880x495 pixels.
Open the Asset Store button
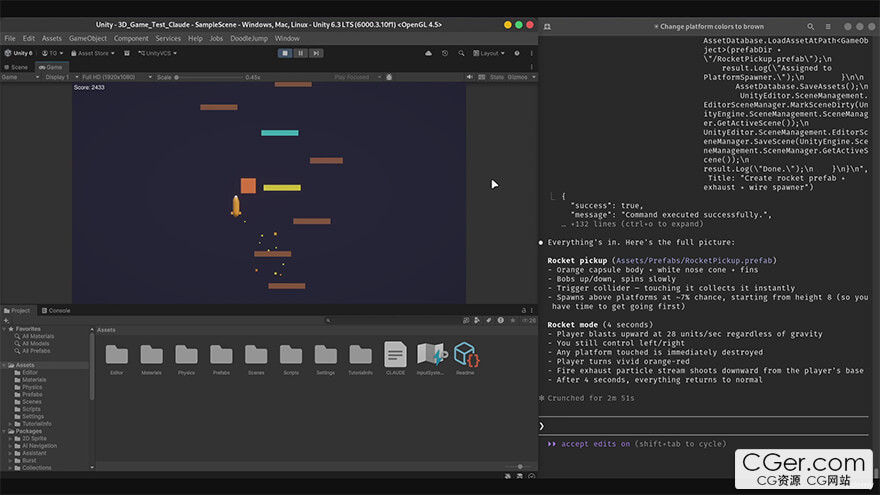(91, 53)
